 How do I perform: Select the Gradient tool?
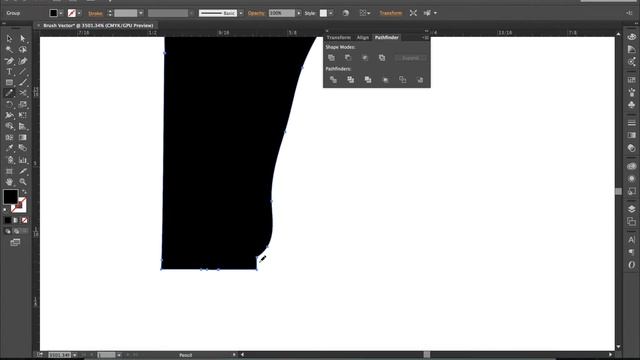click(22, 138)
